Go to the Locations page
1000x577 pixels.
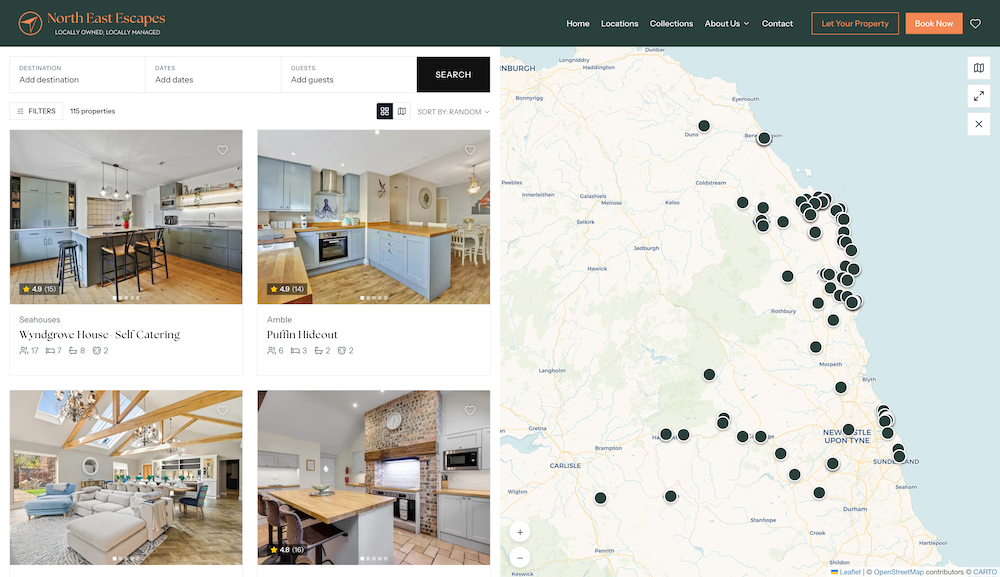click(619, 24)
